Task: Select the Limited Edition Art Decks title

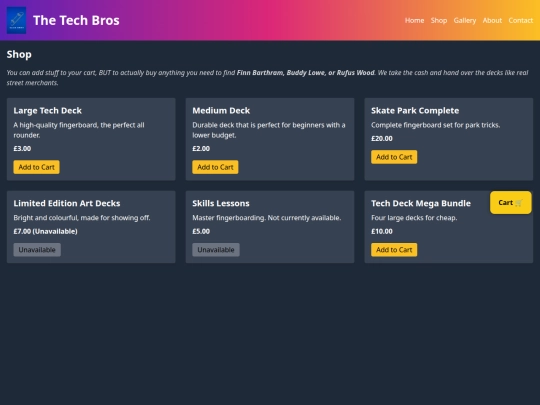Action: pos(67,203)
